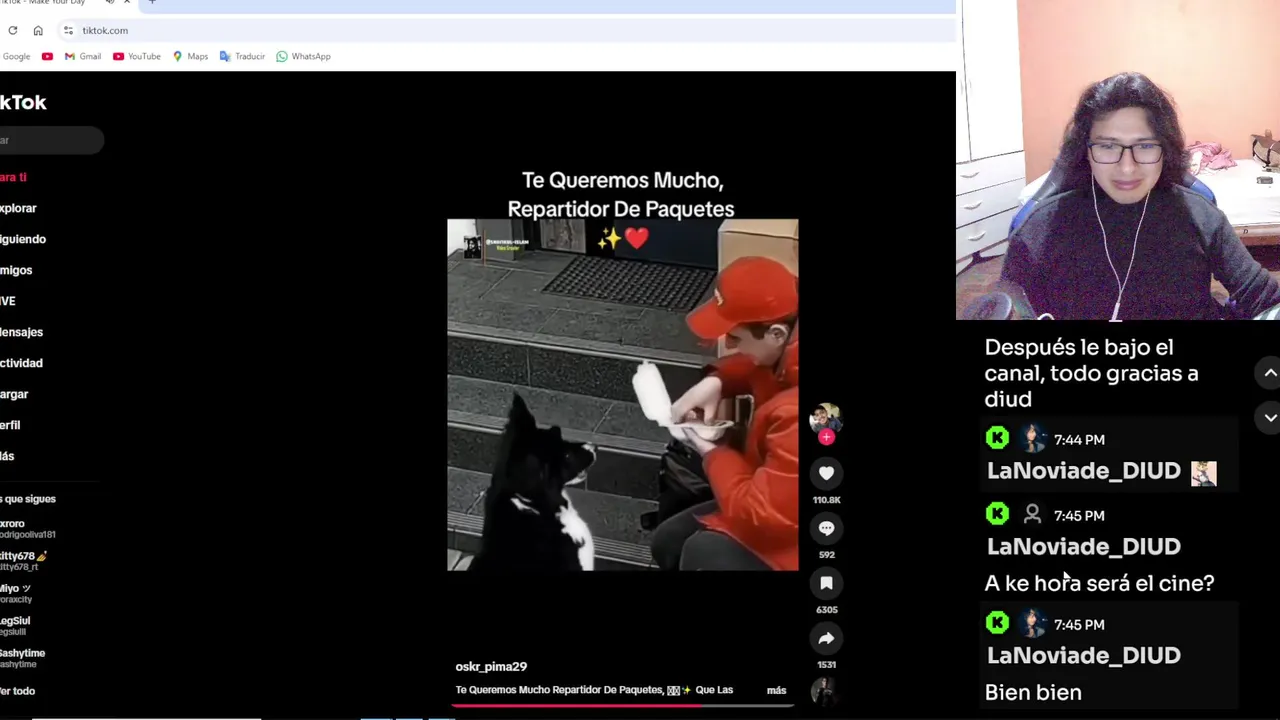Click chat message 'A ke hora será el cine?'

pos(1099,583)
